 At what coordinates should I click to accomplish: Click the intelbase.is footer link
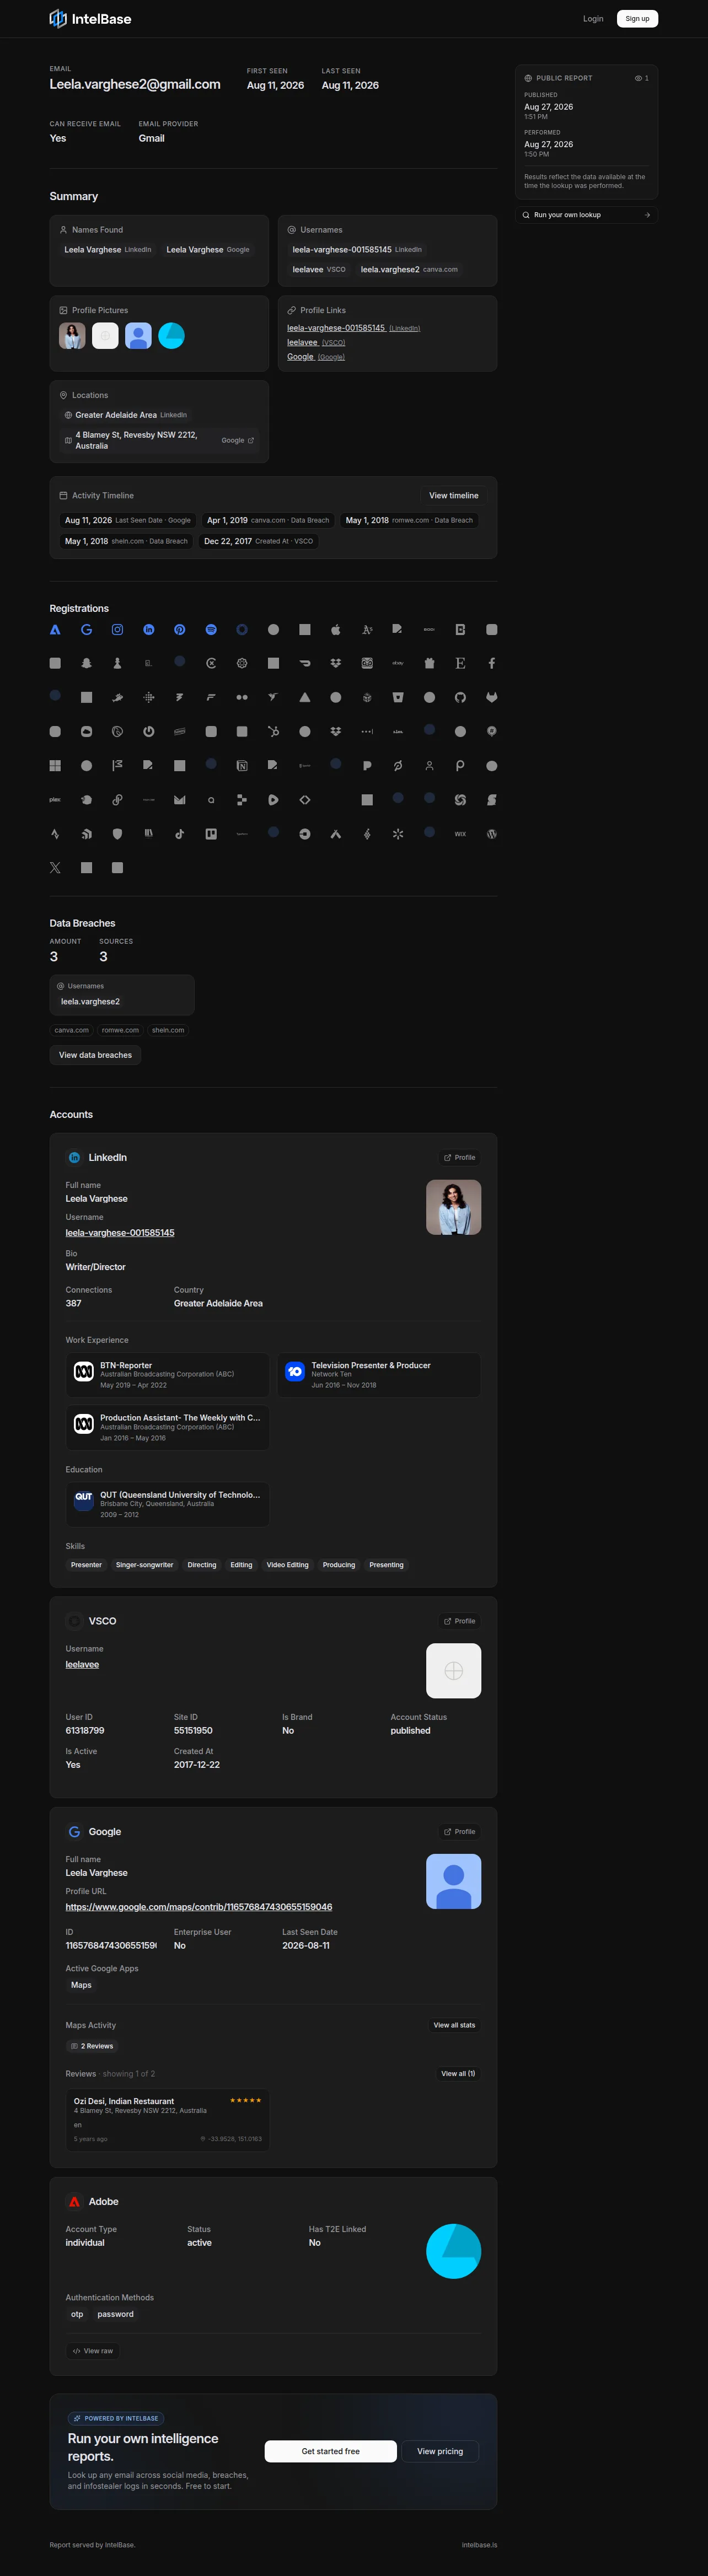479,2545
